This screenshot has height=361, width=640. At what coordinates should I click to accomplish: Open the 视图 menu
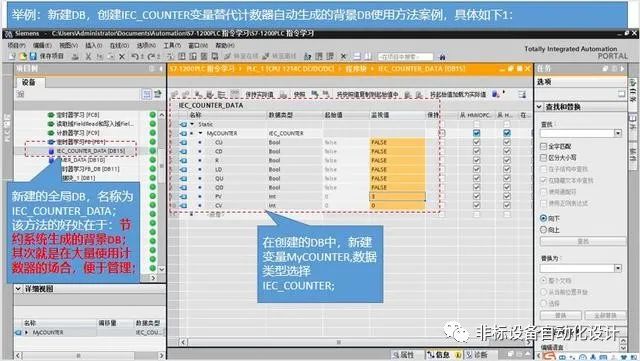68,45
